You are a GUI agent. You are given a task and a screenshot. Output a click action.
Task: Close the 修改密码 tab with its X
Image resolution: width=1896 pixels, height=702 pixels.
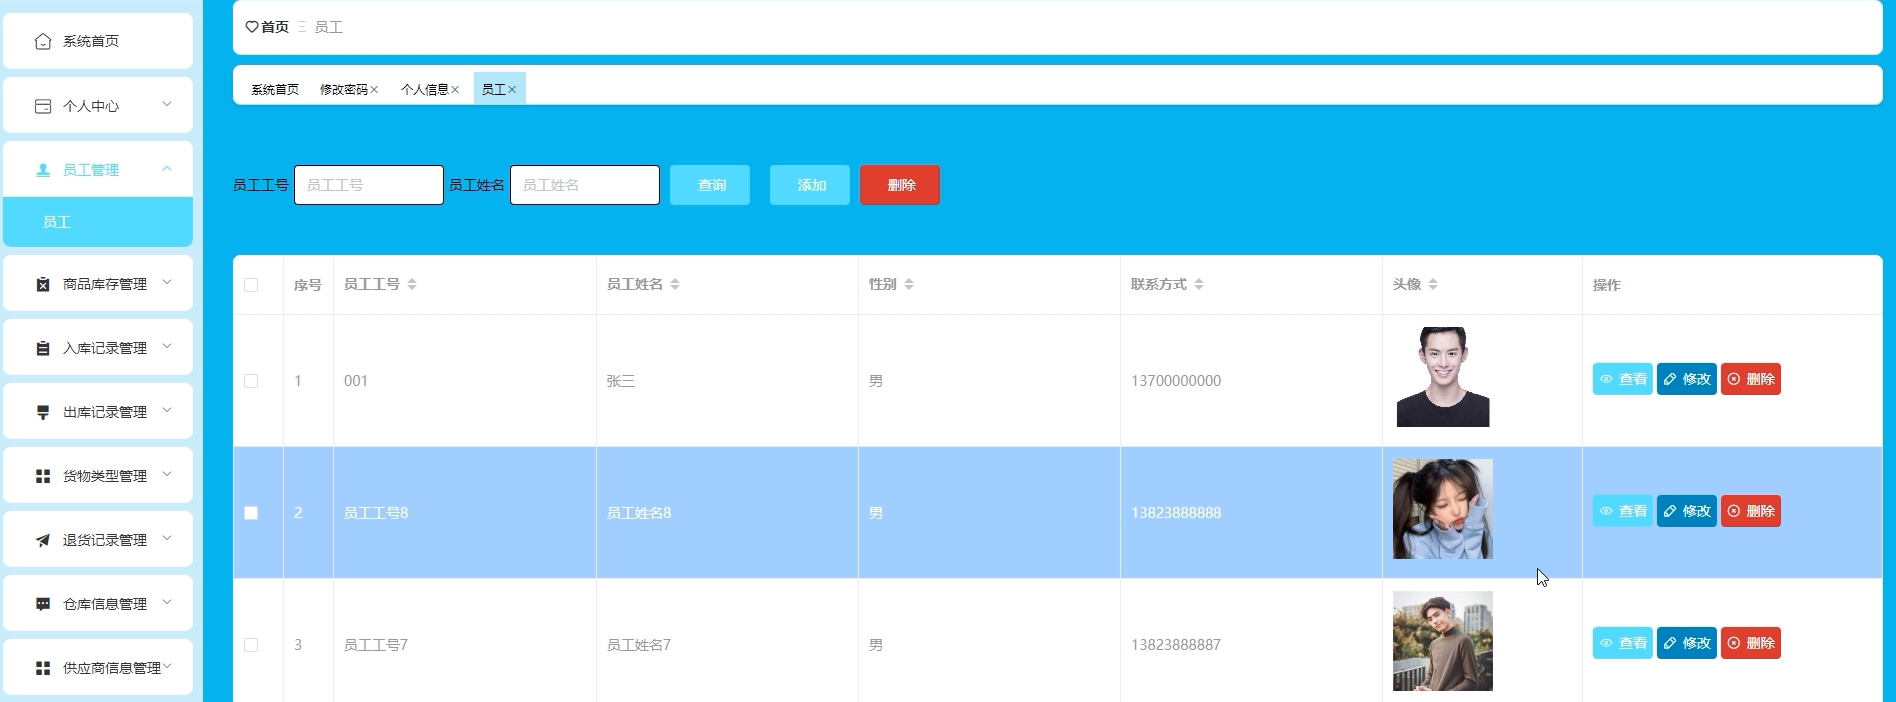[x=374, y=90]
